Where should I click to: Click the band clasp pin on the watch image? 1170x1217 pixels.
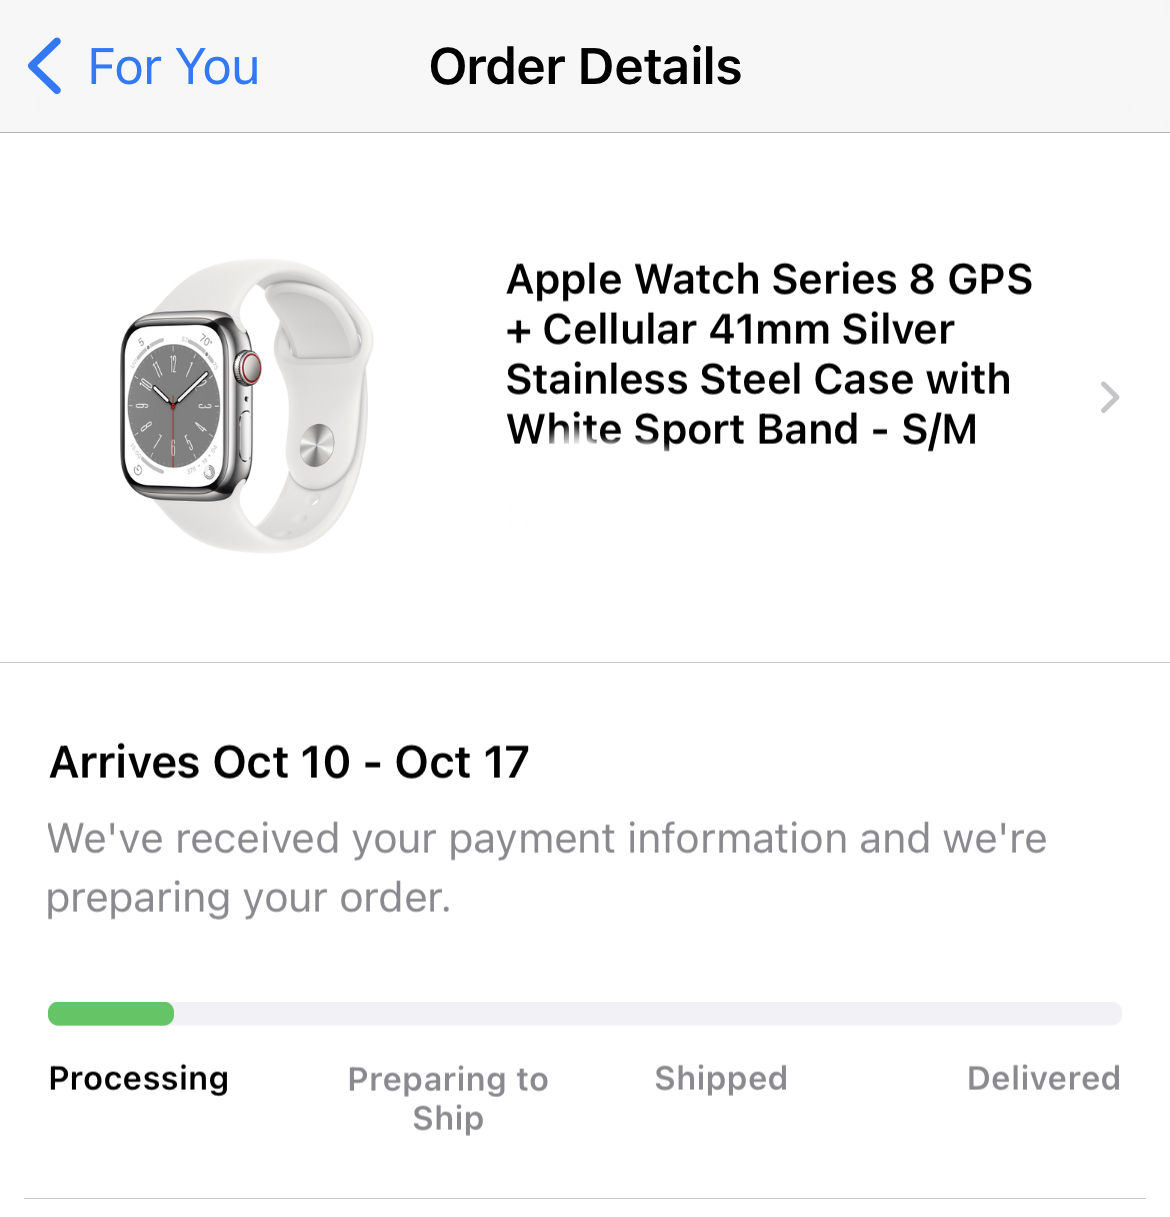pos(317,444)
